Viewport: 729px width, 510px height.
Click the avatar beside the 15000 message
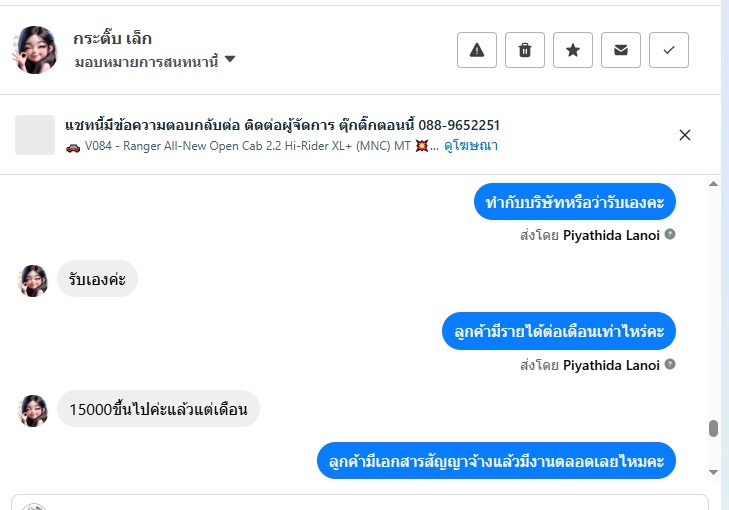coord(34,410)
